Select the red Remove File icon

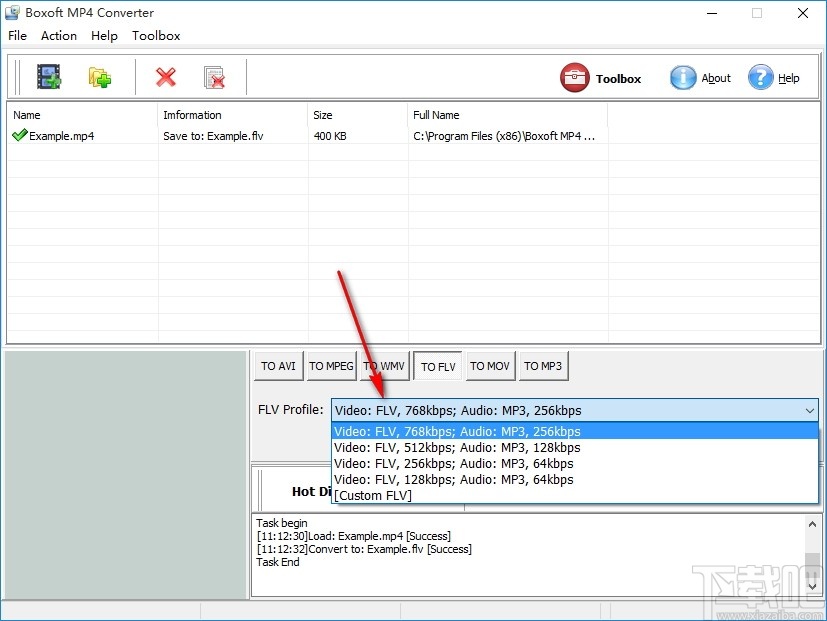coord(165,77)
